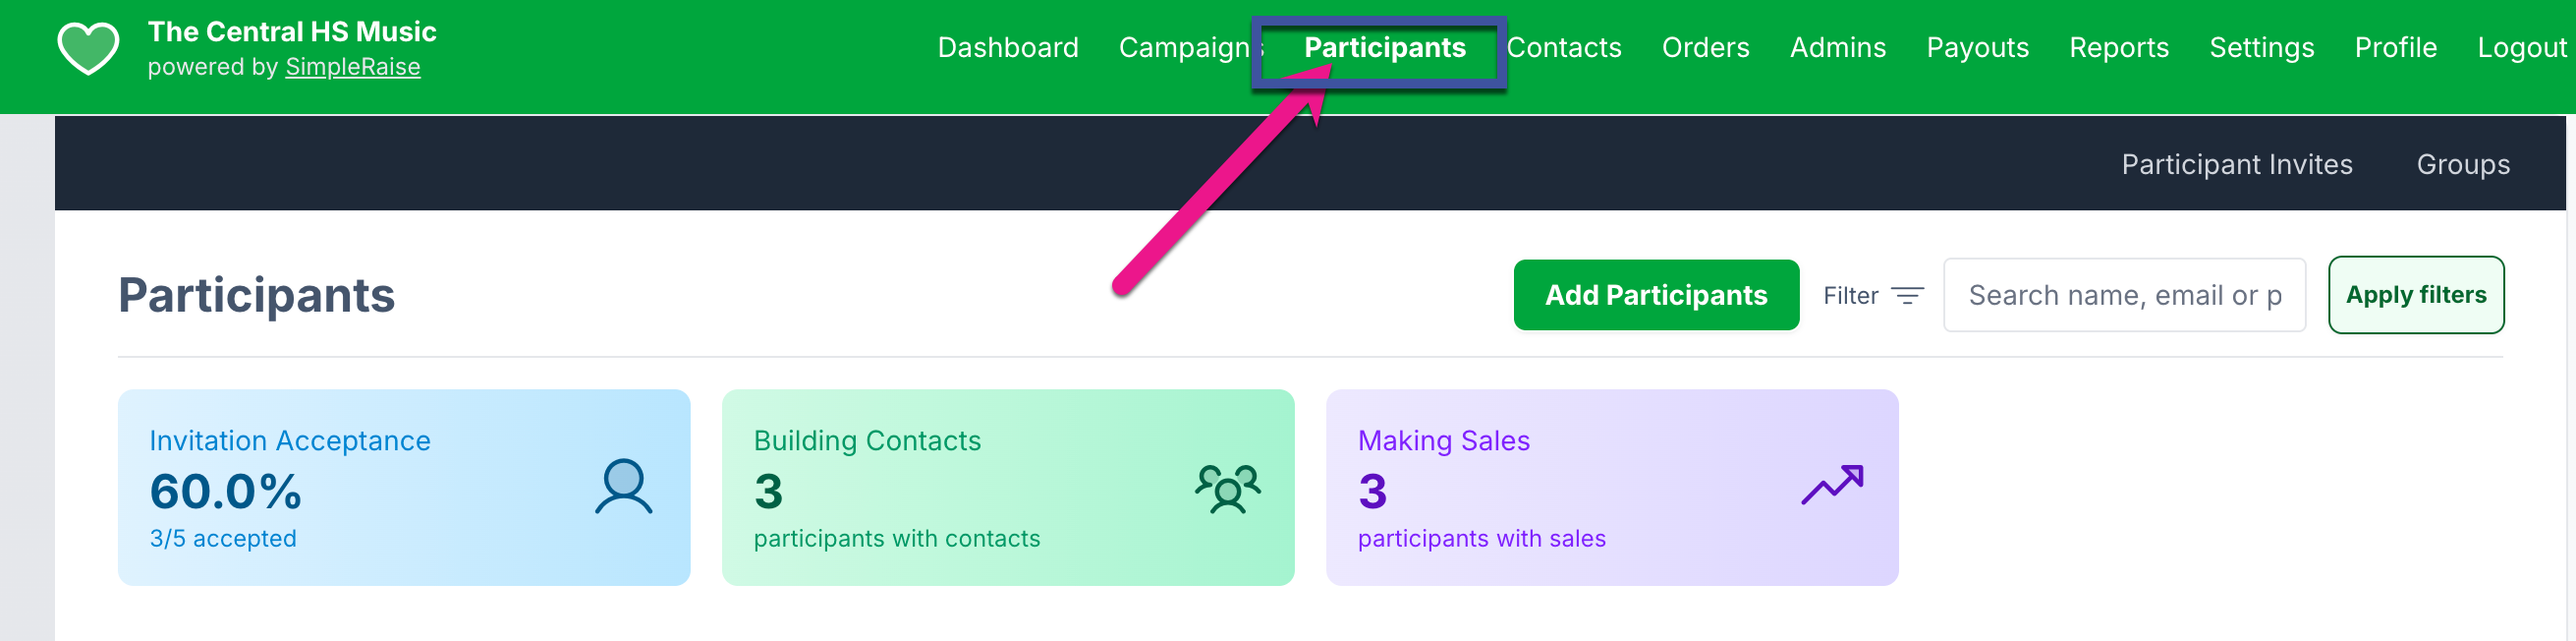The image size is (2576, 641).
Task: Follow the SimpleRaise link
Action: (x=352, y=67)
